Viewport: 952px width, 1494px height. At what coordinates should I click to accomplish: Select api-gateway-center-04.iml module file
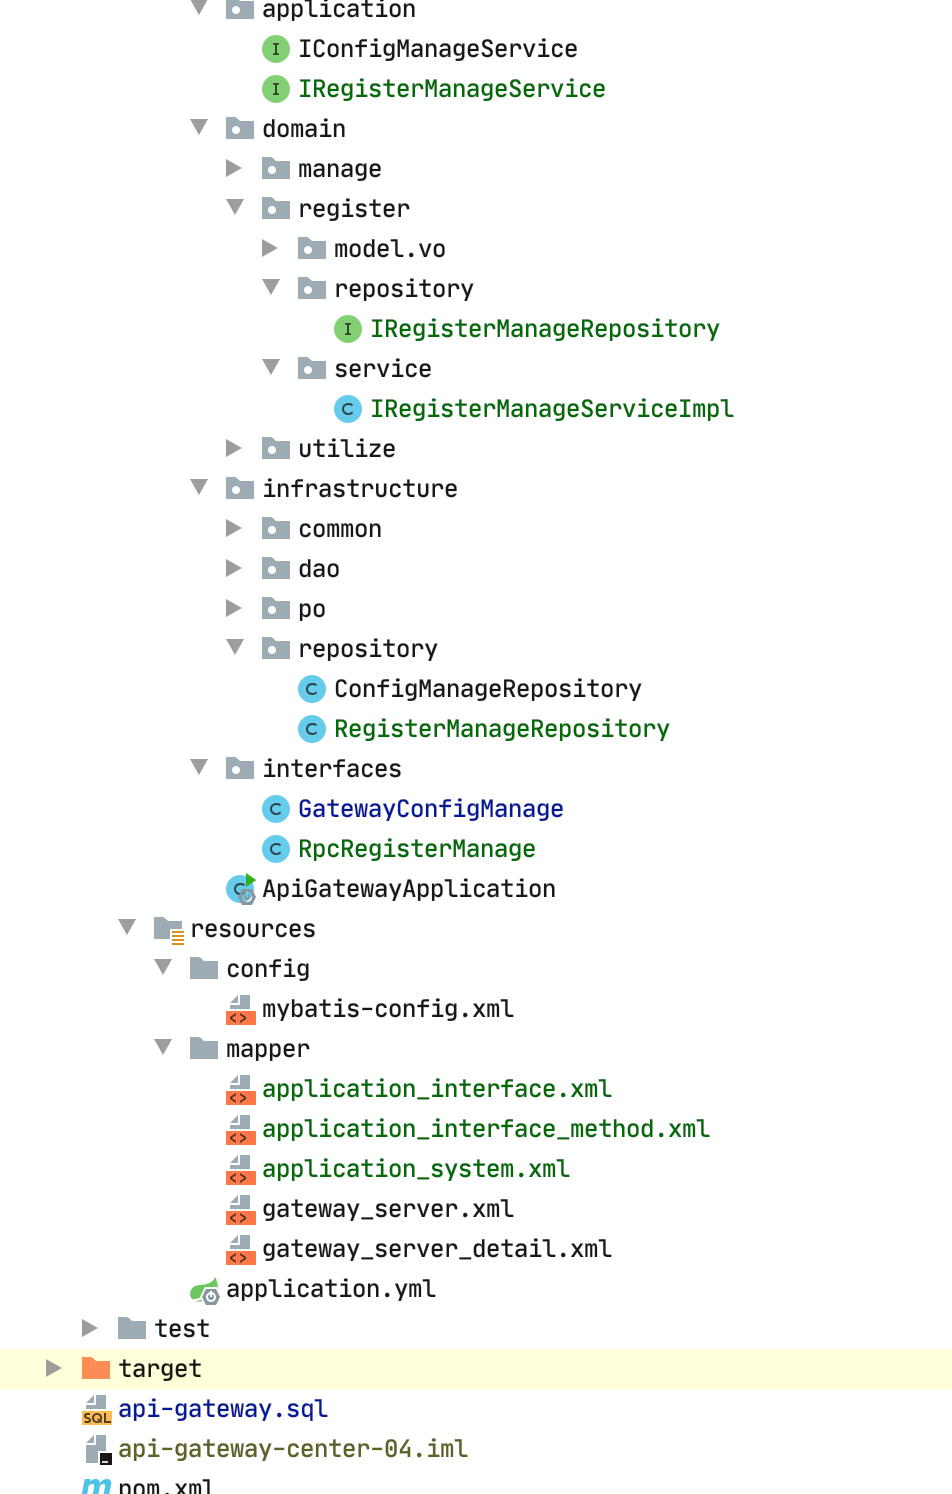coord(292,1449)
